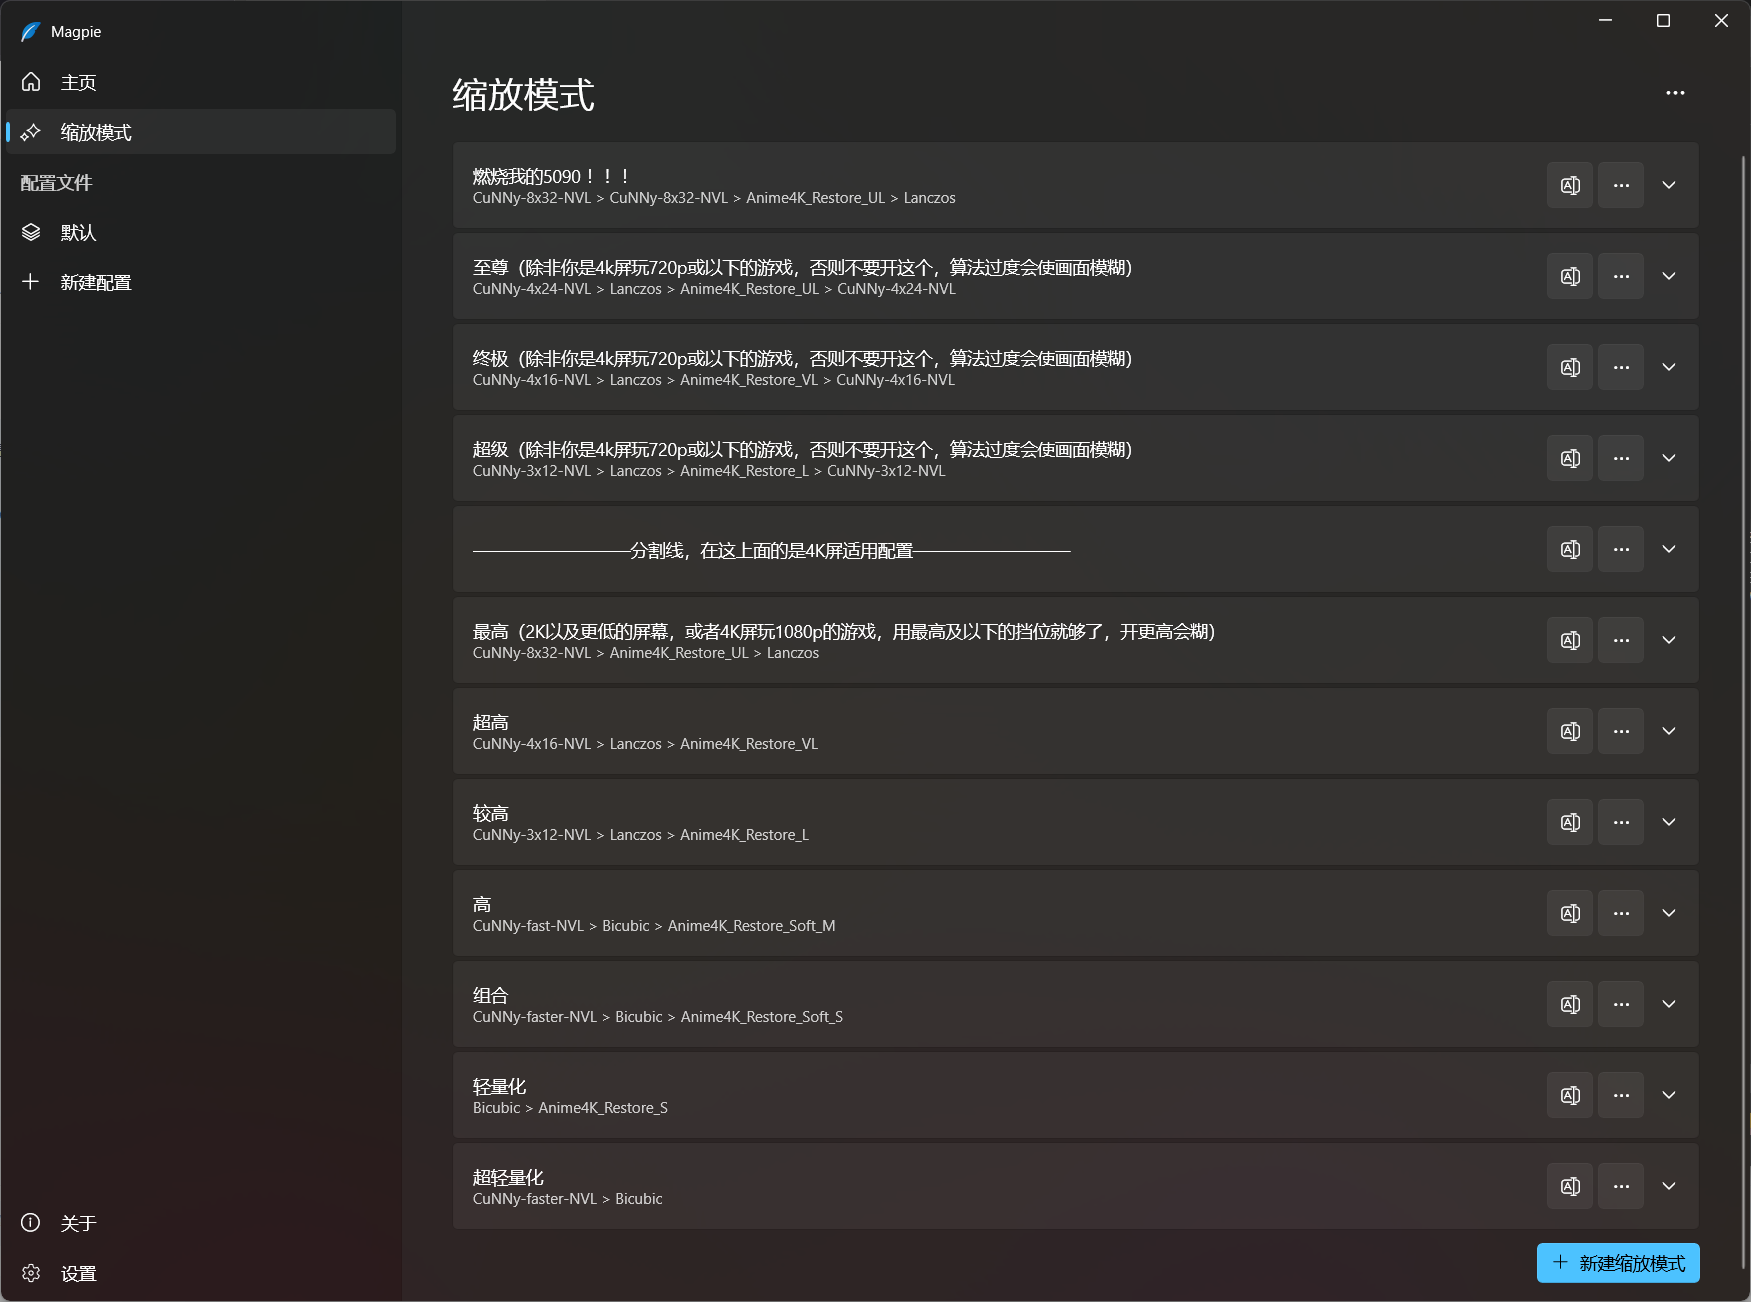
Task: Expand the 燃烧我的5090 scaling mode
Action: click(x=1669, y=185)
